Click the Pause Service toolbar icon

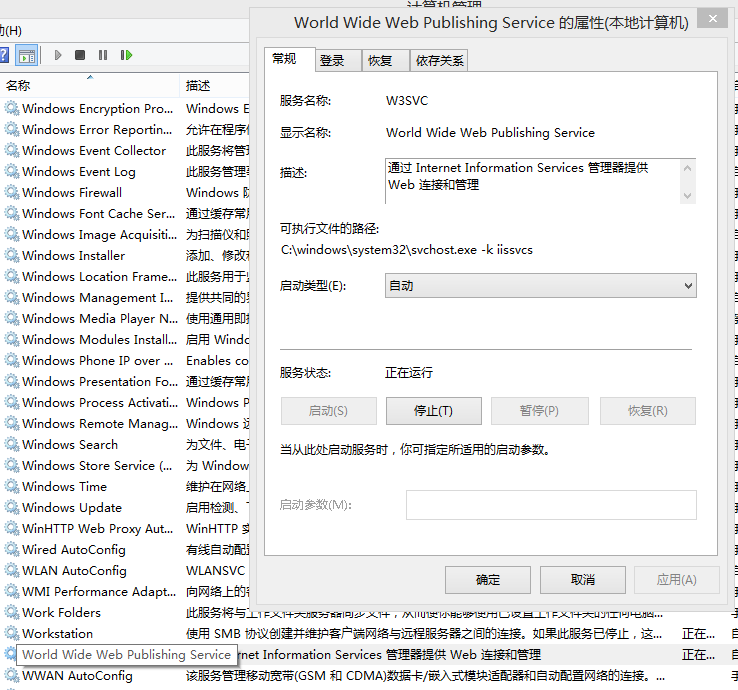(103, 55)
